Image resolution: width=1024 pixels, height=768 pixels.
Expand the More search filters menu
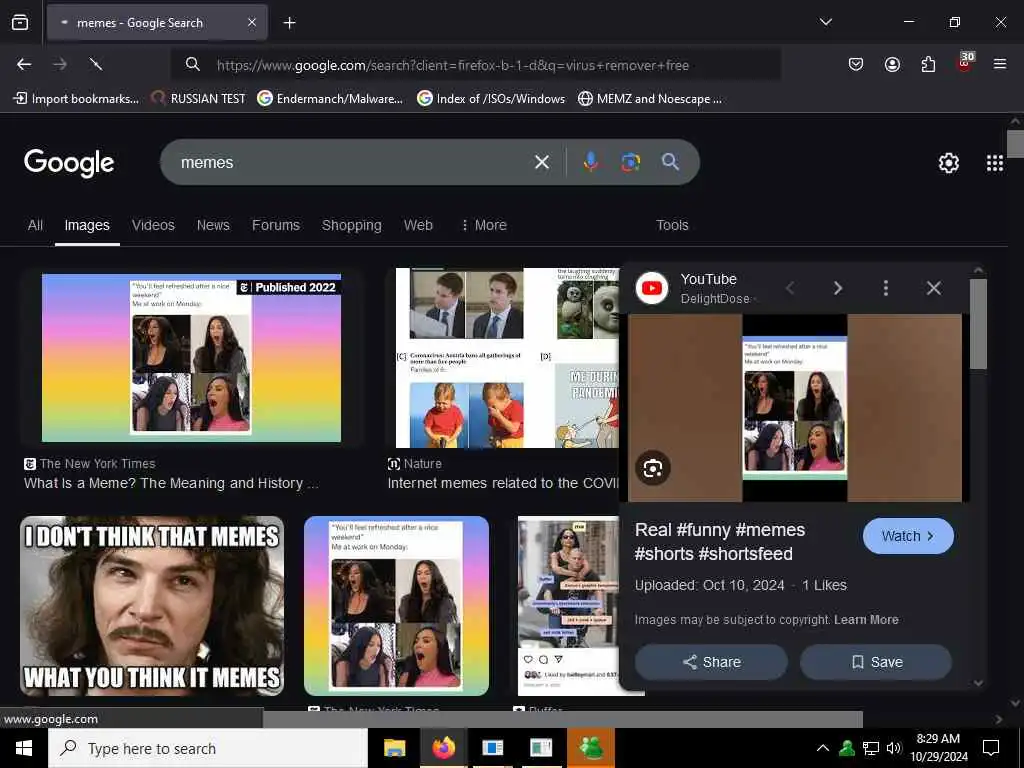[x=484, y=225]
